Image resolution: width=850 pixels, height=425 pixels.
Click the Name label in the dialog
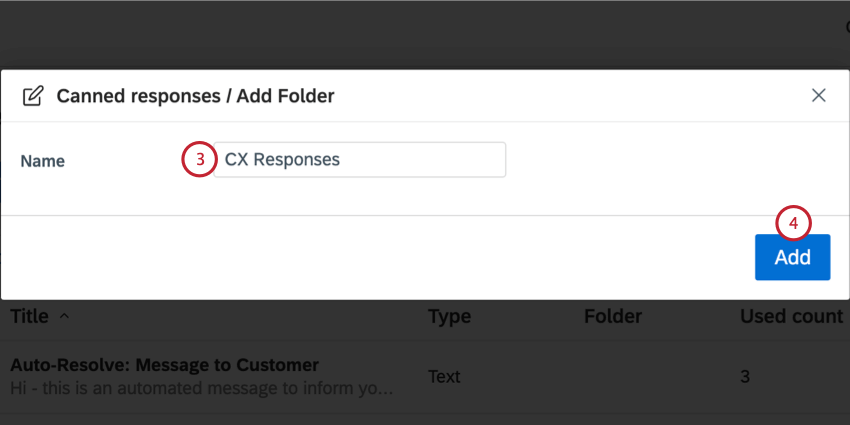click(42, 160)
